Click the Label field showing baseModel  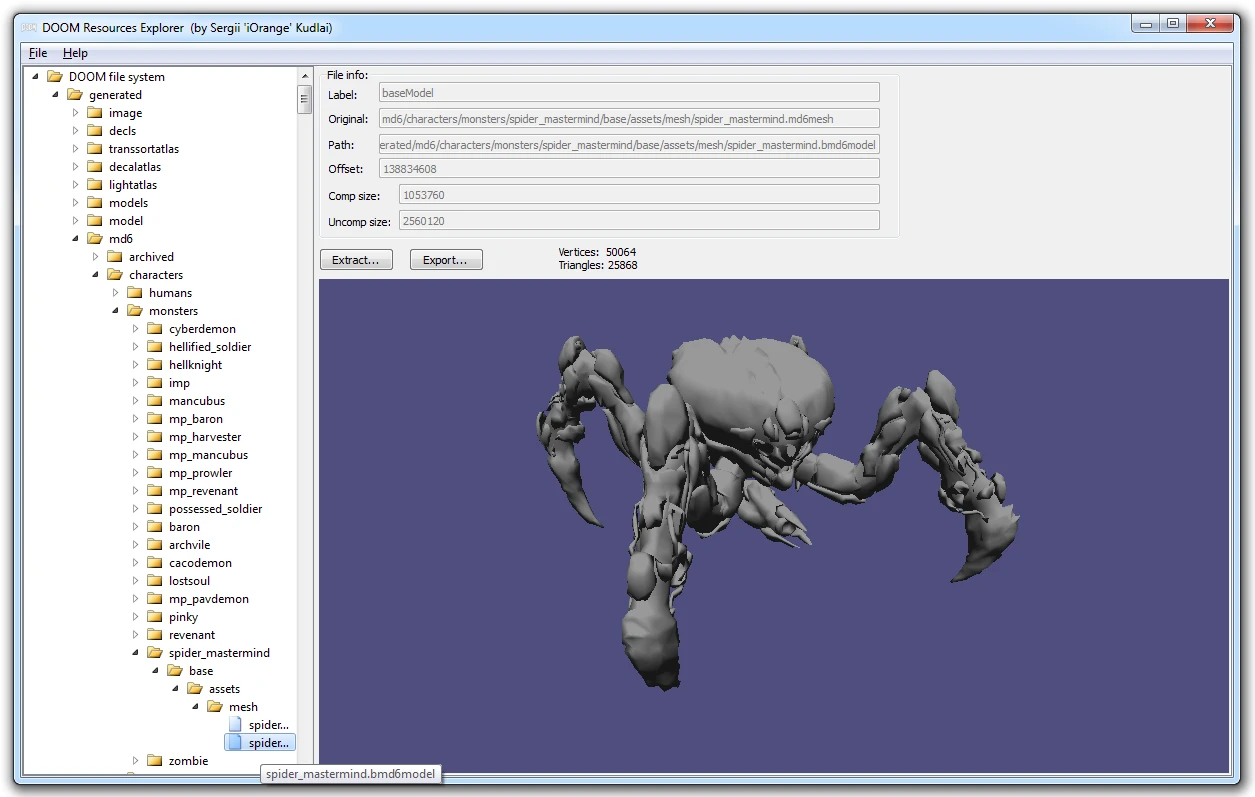(x=628, y=92)
